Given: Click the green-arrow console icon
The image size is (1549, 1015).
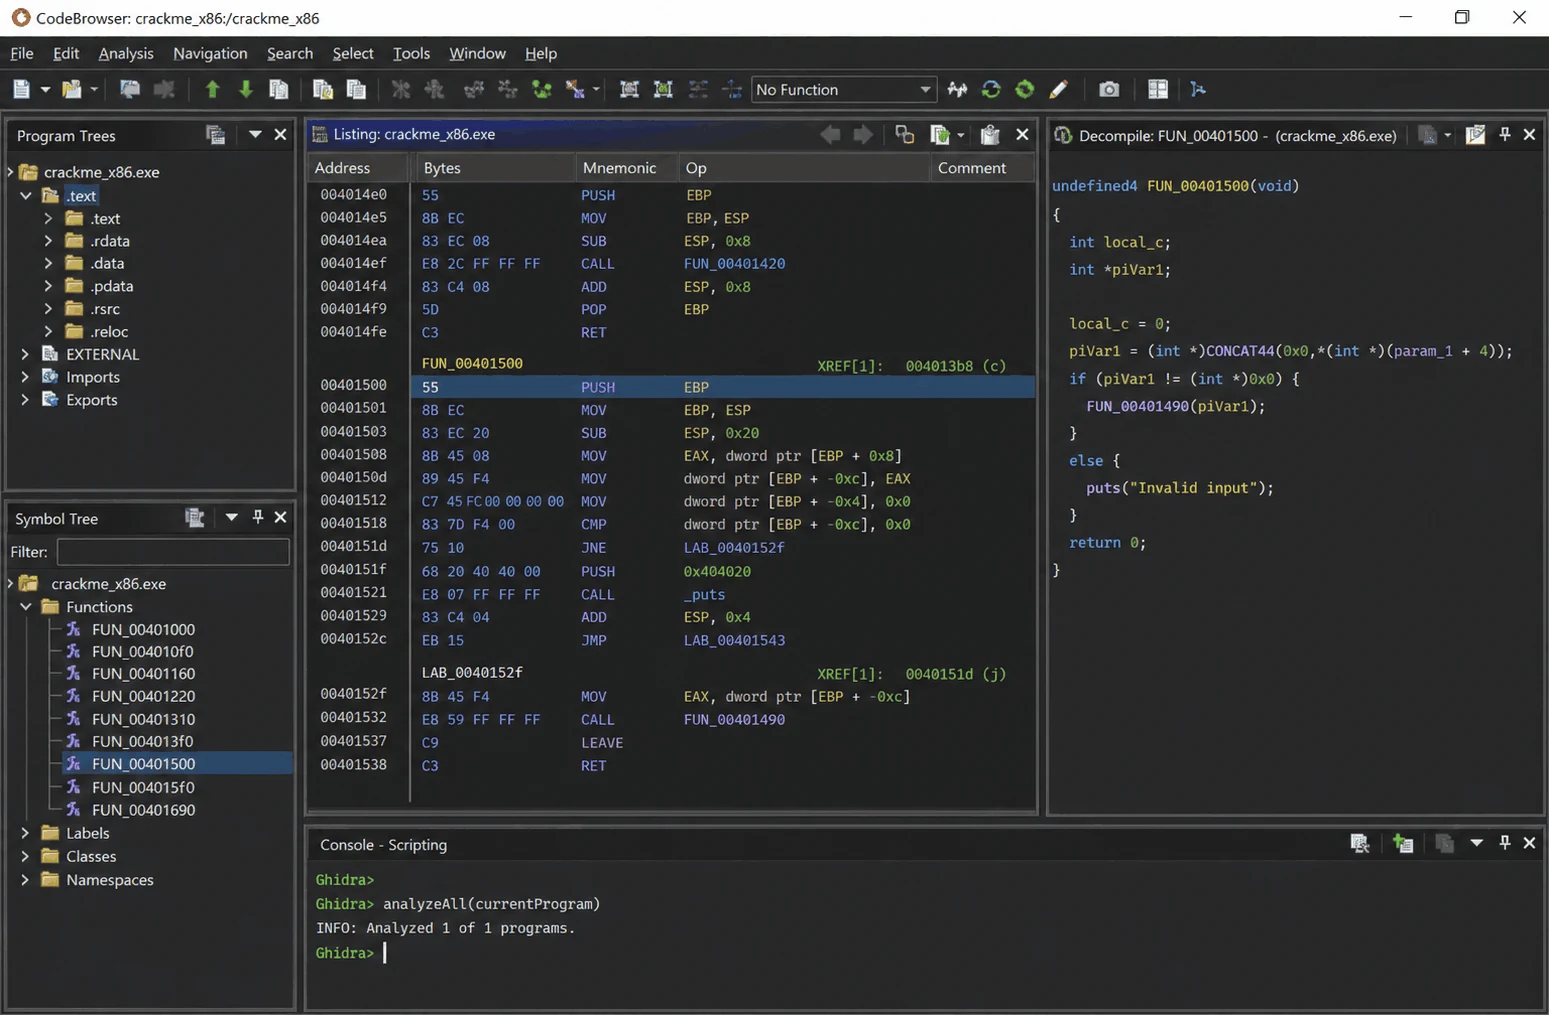Looking at the screenshot, I should tap(1403, 843).
